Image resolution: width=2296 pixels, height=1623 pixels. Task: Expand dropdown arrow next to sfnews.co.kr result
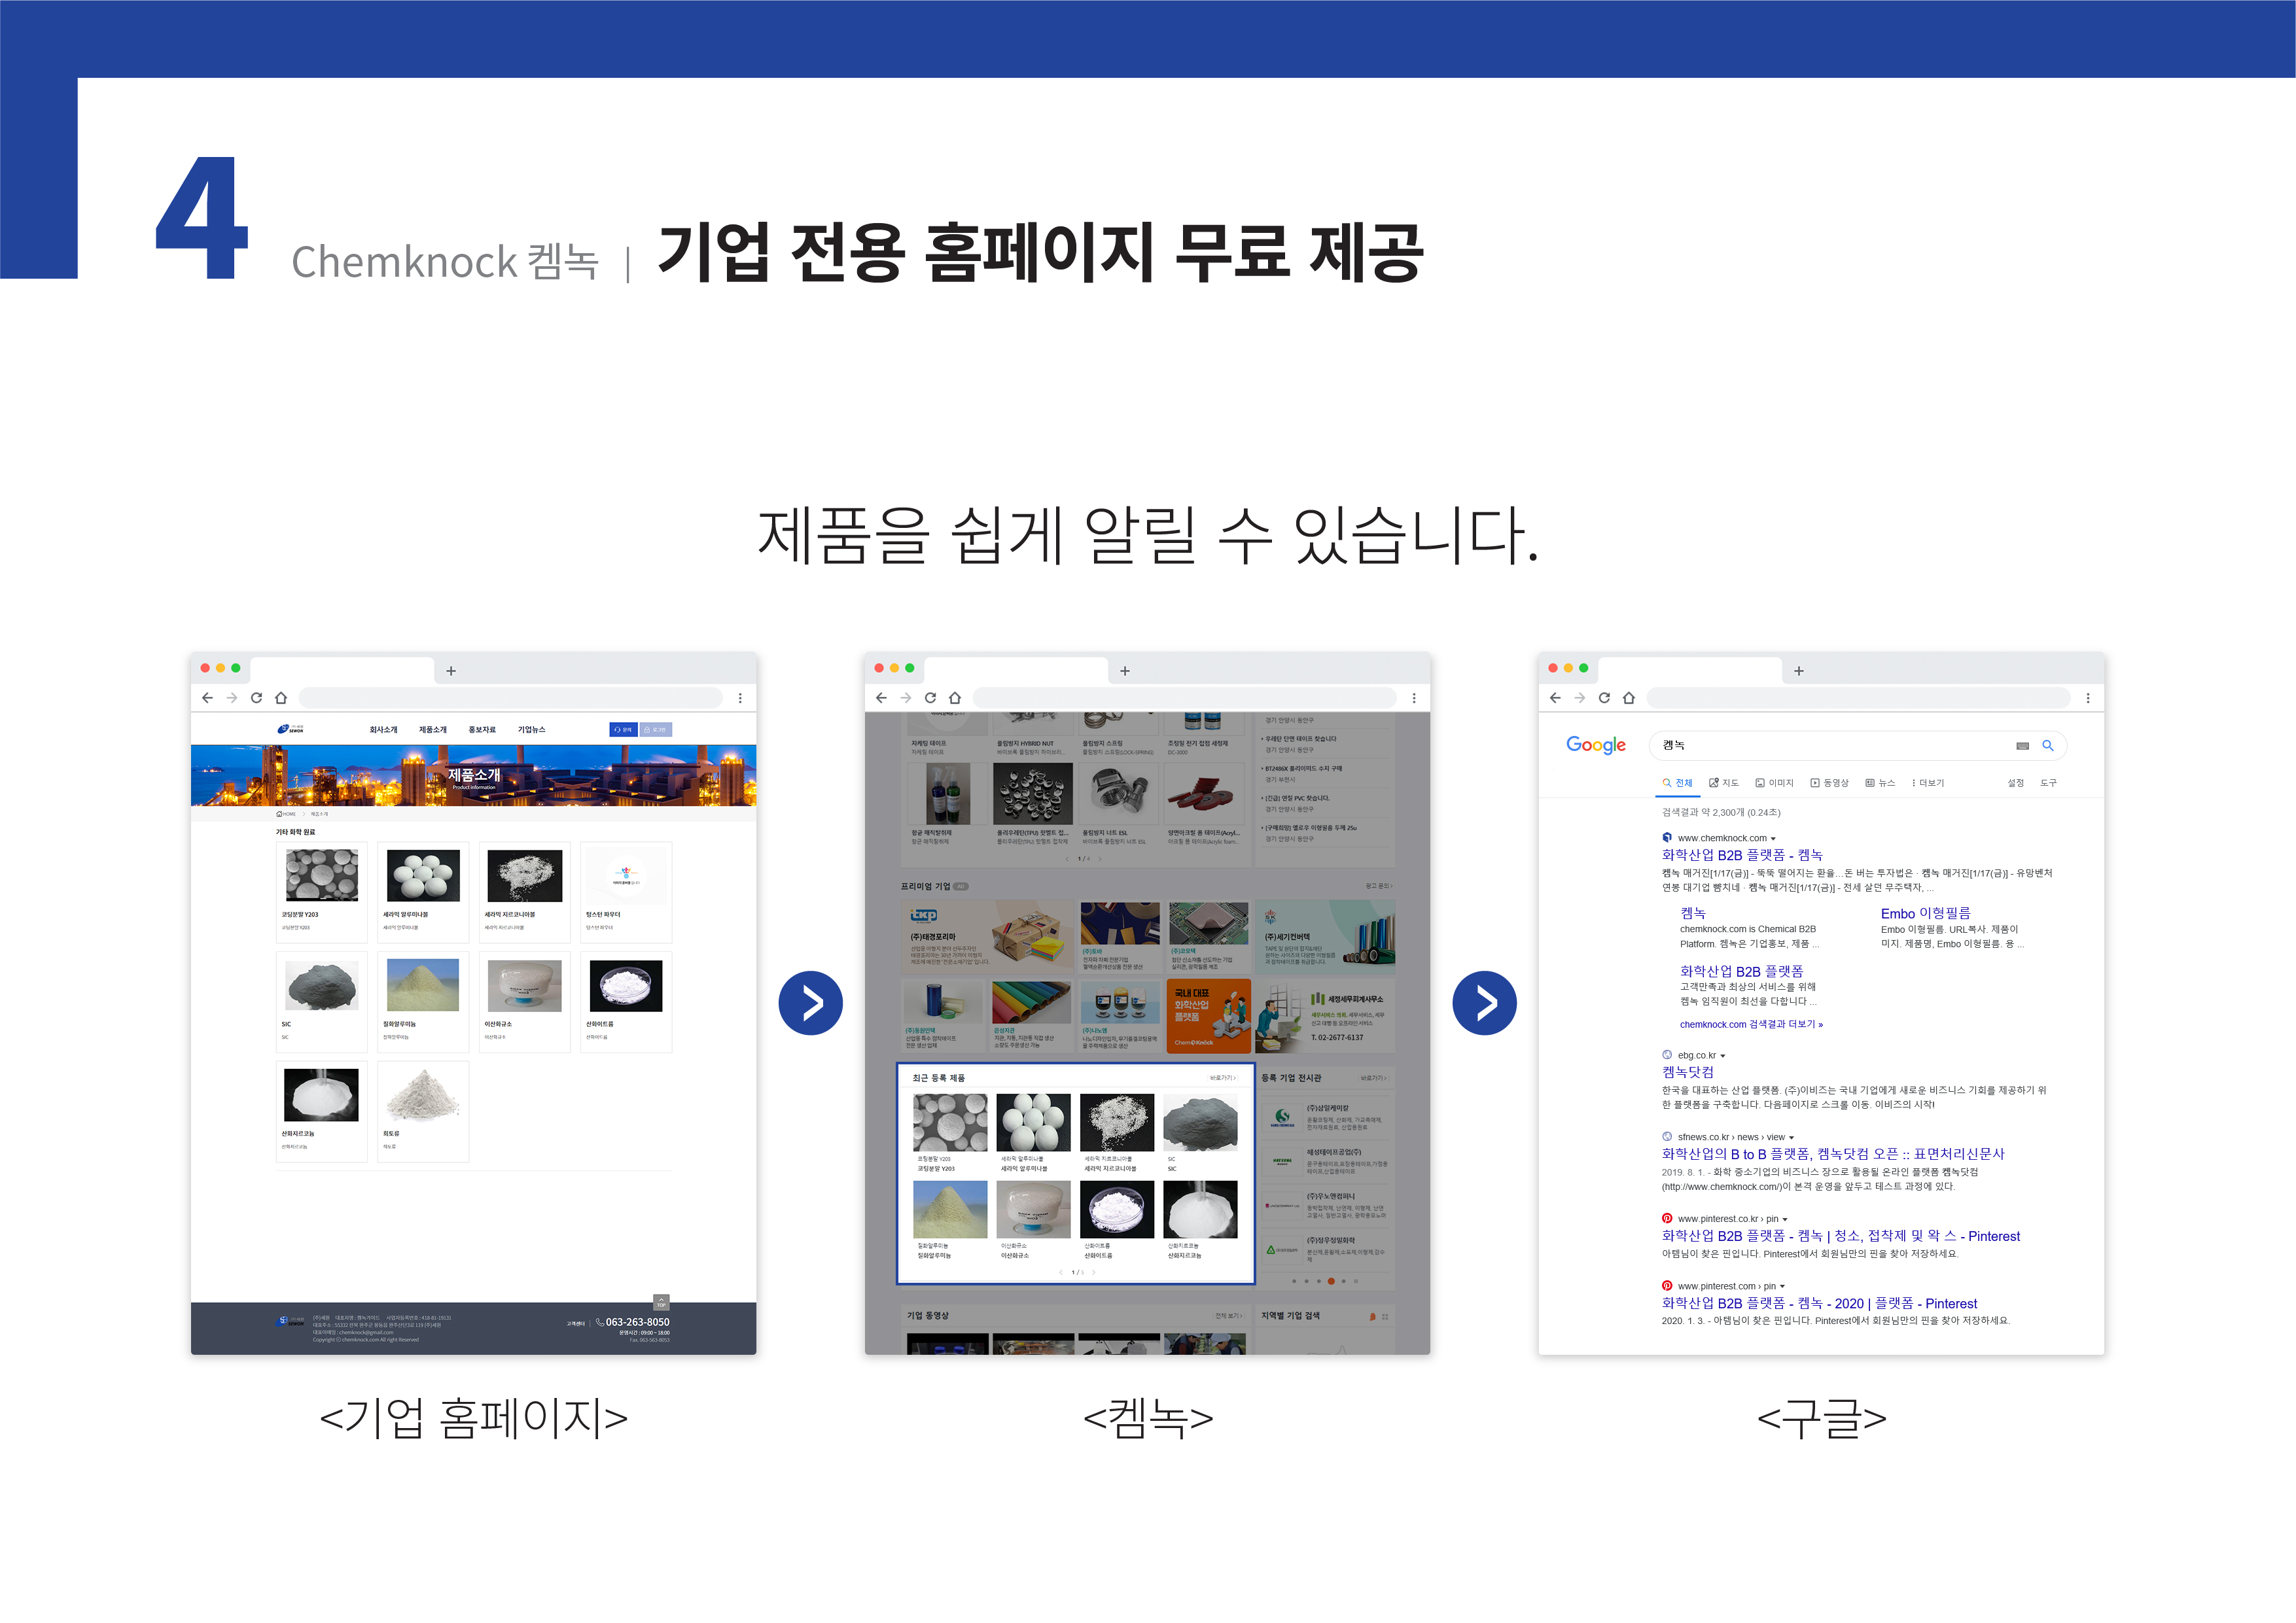(x=1792, y=1138)
